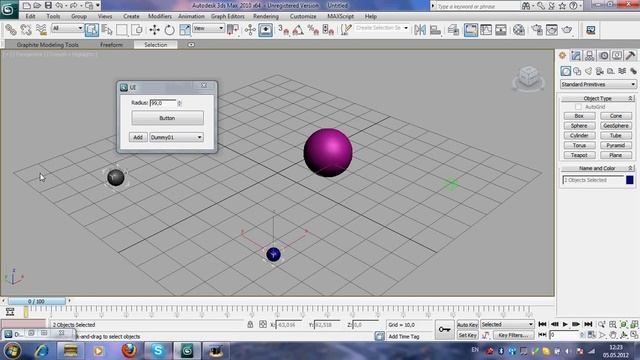Viewport: 640px width, 360px height.
Task: Open the 'View' reference coordinate dropdown
Action: (209, 28)
